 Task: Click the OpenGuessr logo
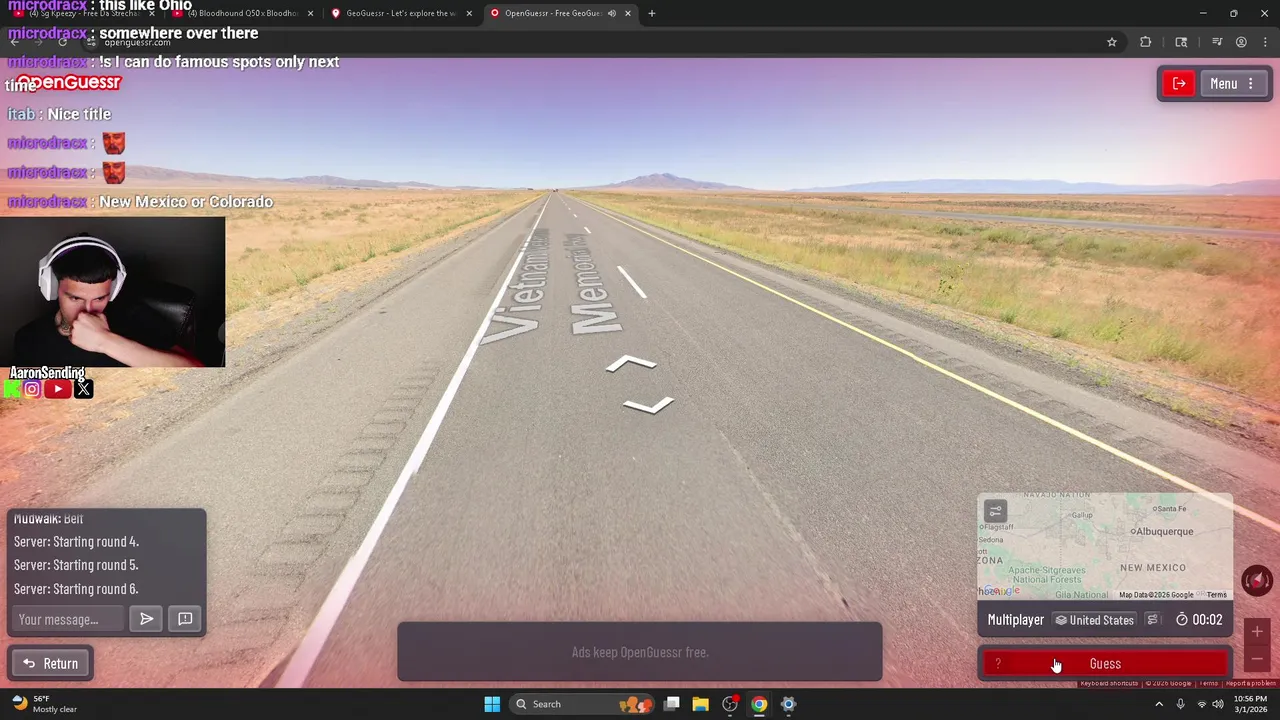point(67,83)
